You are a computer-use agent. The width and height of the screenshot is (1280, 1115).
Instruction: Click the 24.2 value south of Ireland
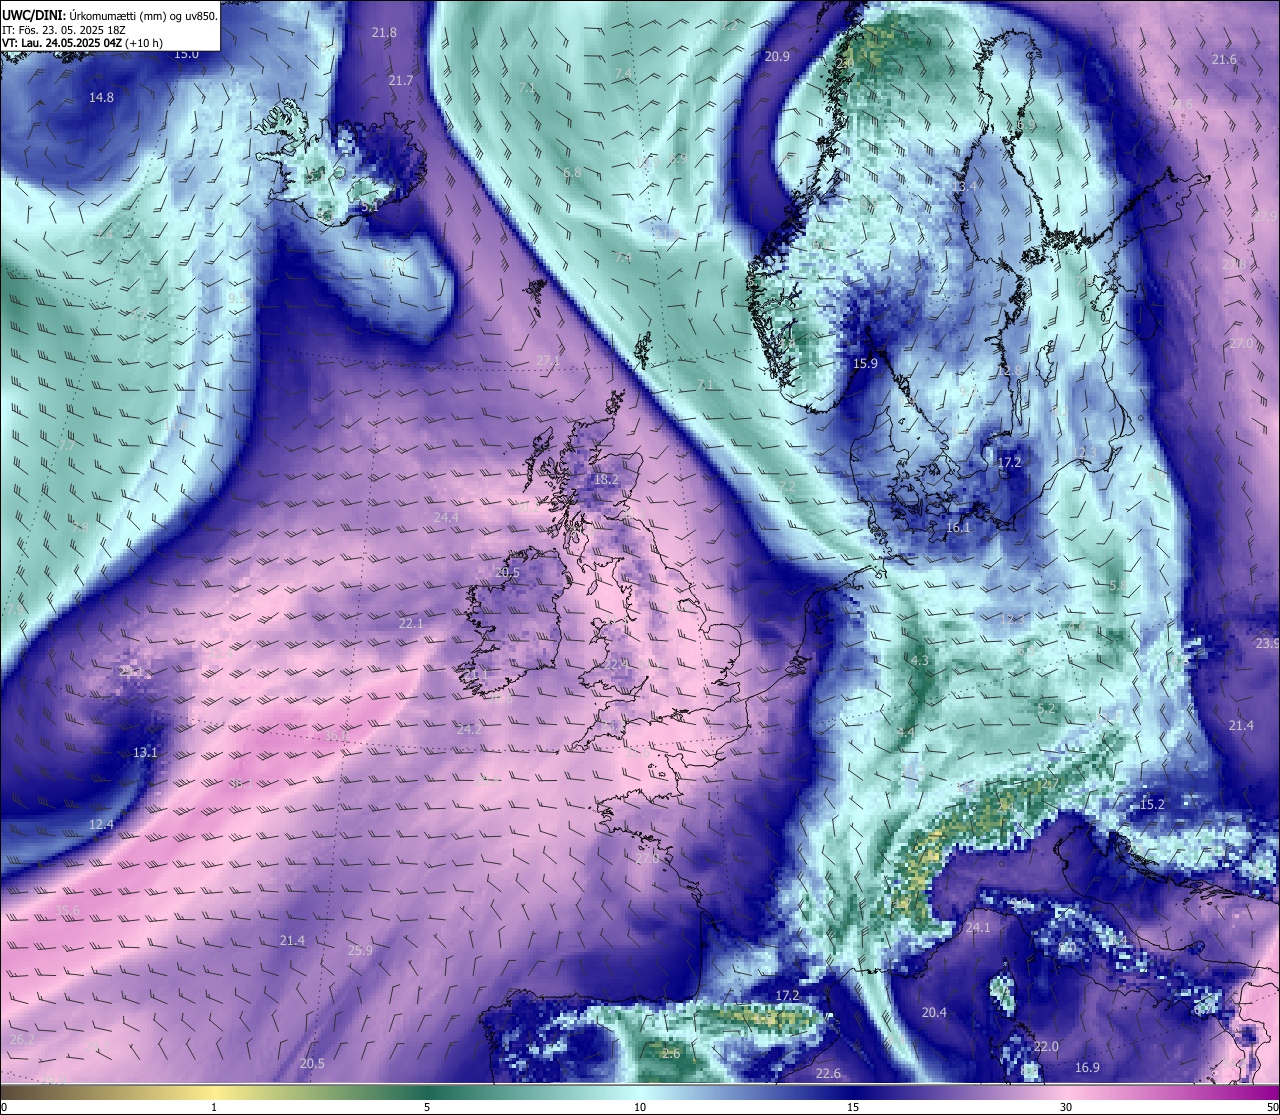click(469, 730)
